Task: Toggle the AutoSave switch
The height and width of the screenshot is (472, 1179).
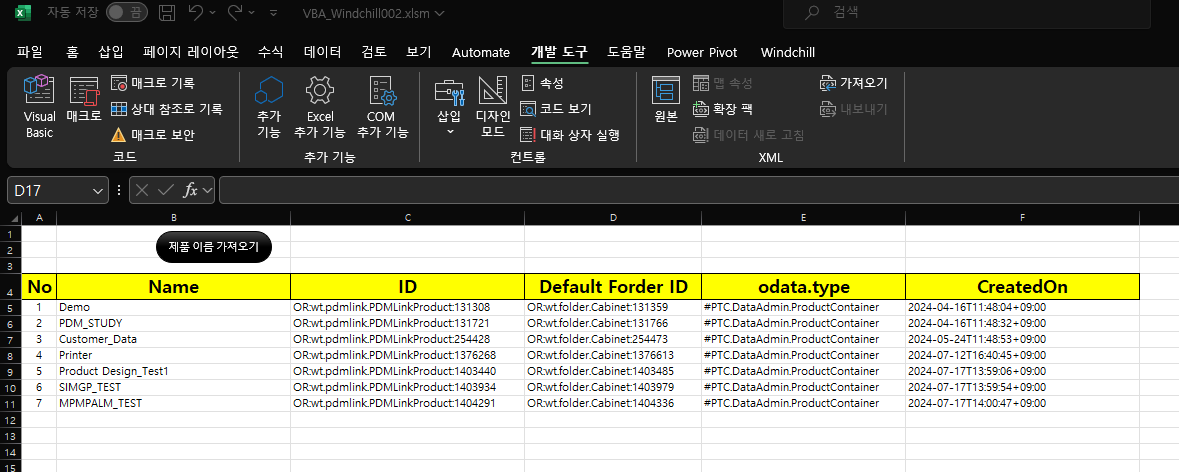Action: pos(126,13)
